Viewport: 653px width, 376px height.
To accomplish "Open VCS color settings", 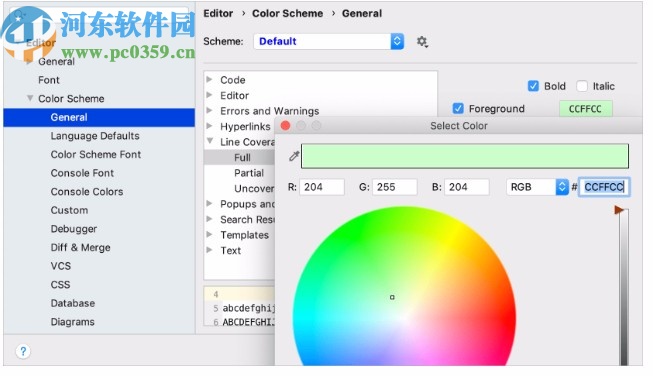I will (x=61, y=266).
